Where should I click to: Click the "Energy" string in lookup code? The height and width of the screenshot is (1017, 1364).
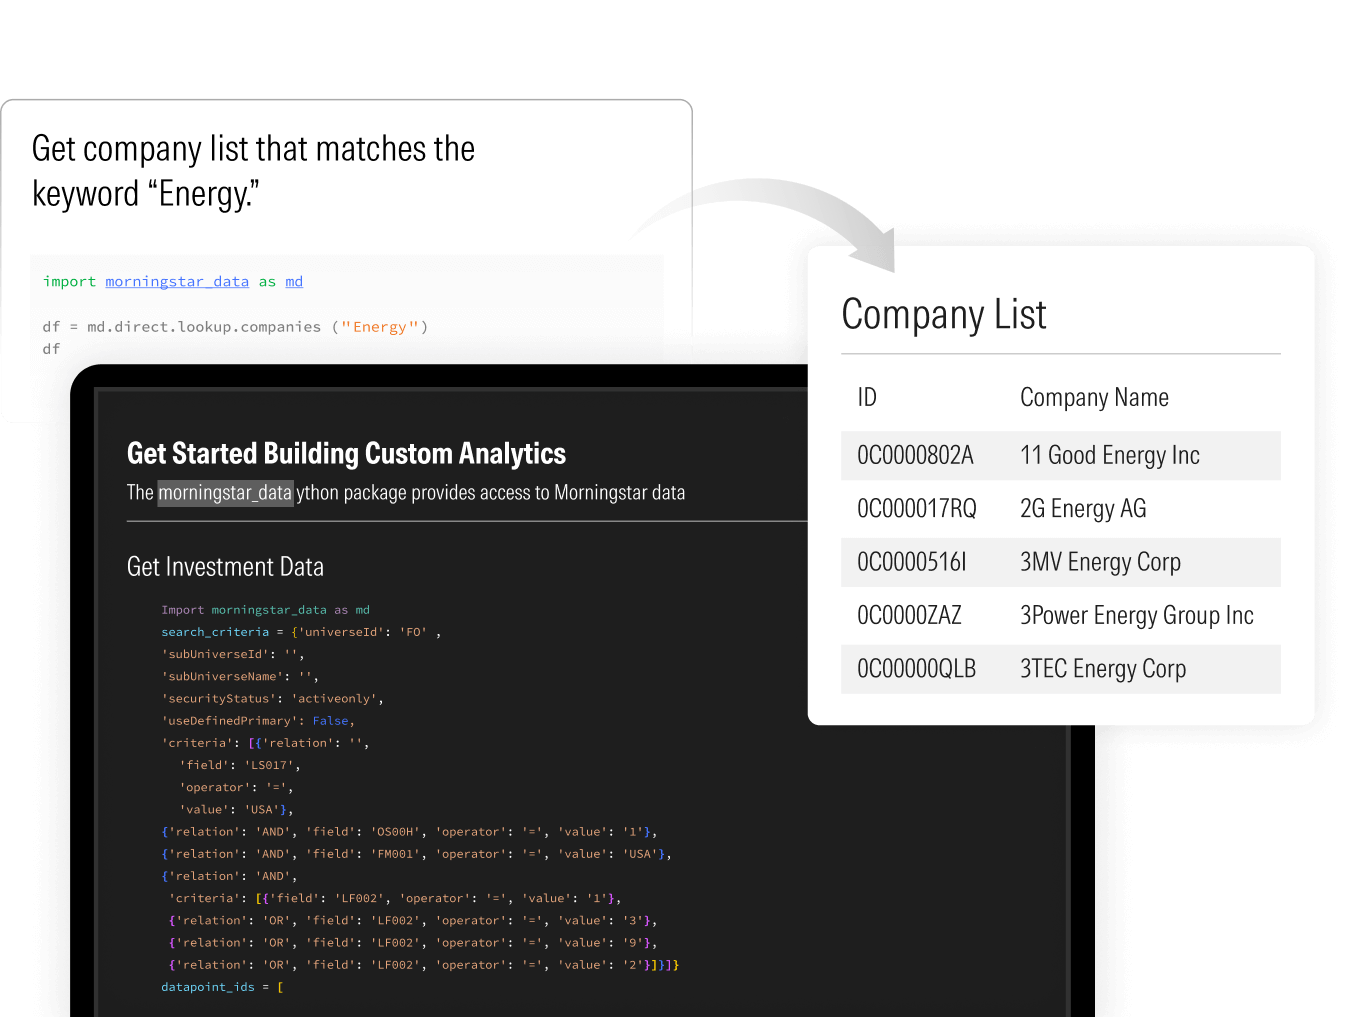[x=380, y=327]
